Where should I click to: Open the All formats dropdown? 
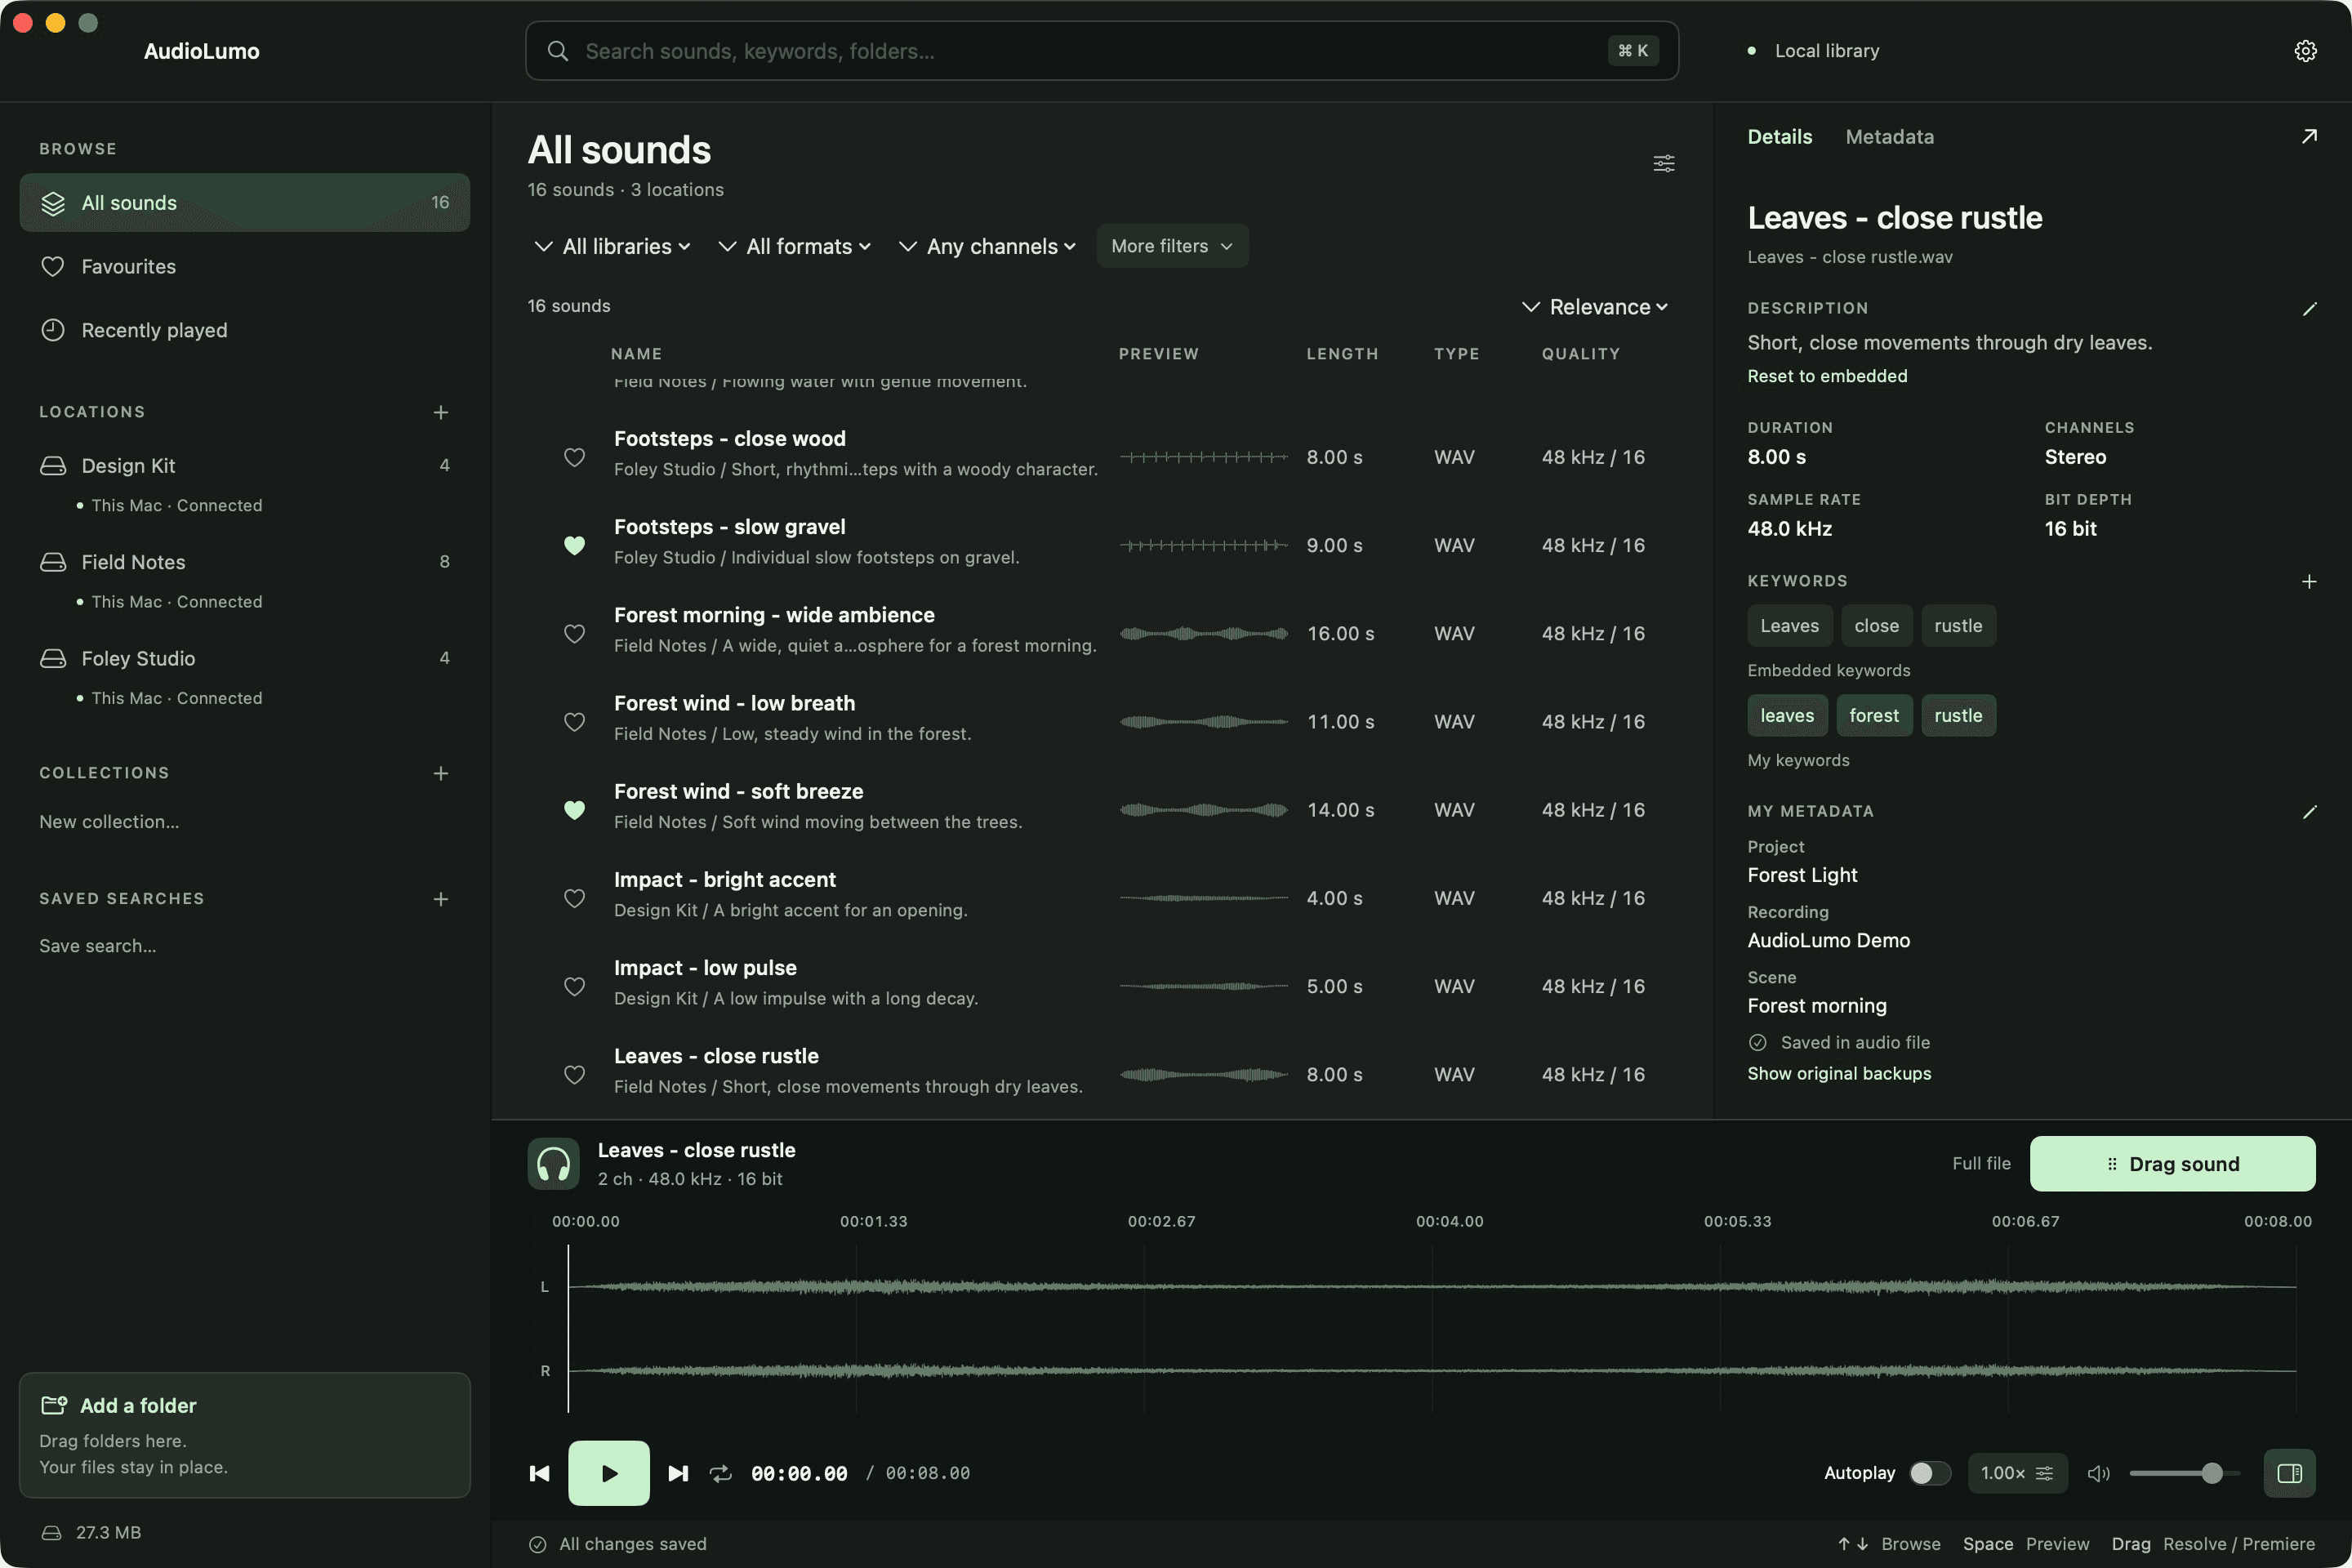[x=795, y=246]
